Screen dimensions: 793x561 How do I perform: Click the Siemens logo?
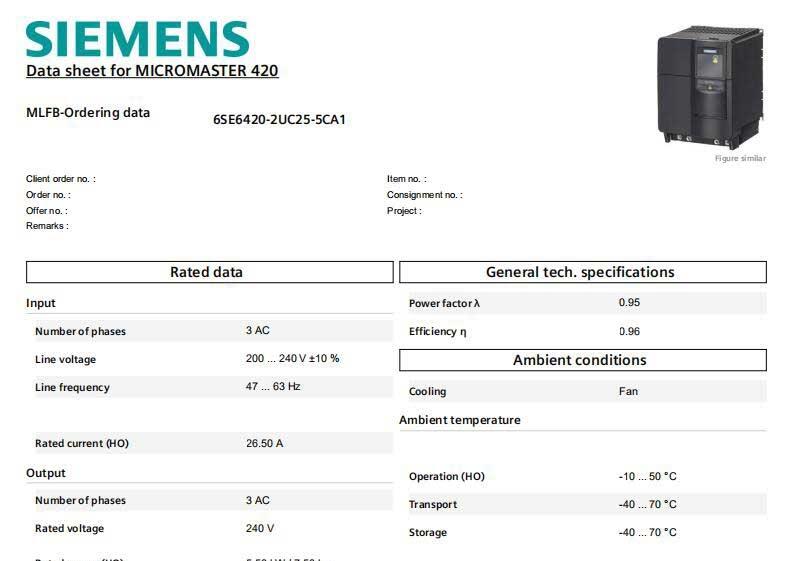137,39
